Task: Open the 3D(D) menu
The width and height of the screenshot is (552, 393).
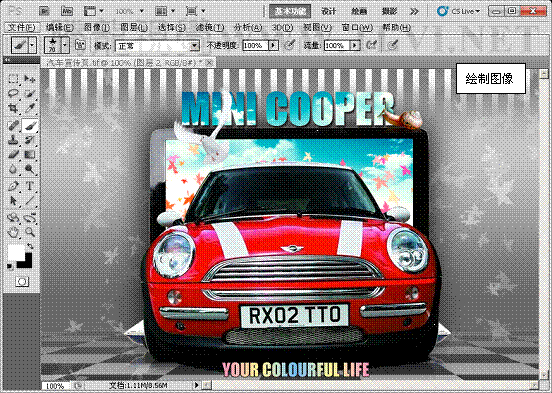Action: point(282,28)
